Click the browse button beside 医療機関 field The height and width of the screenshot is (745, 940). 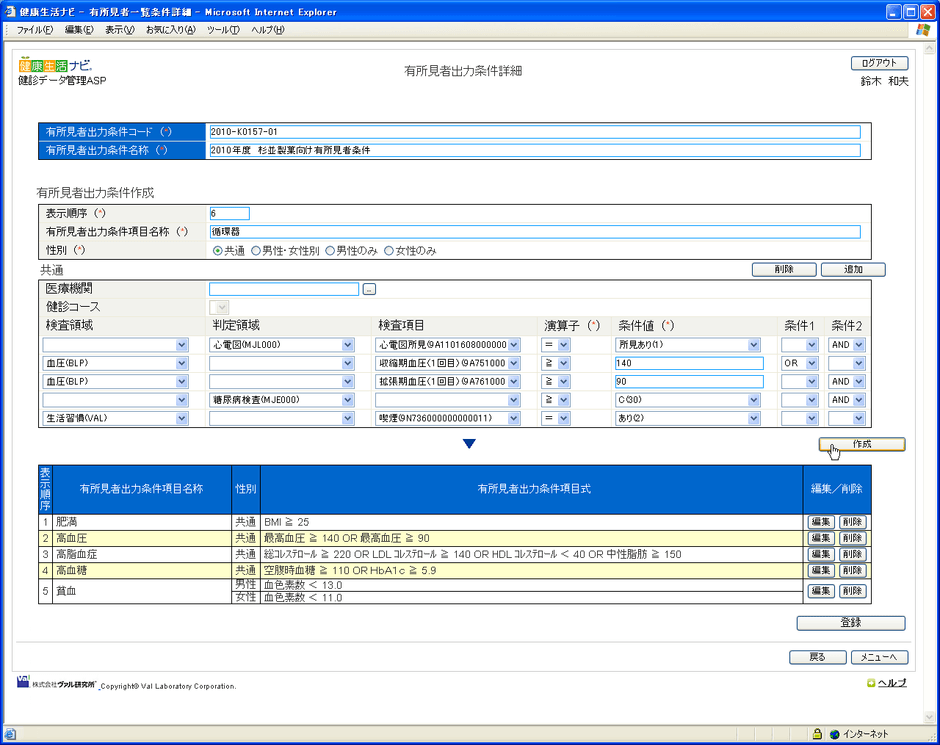[369, 289]
